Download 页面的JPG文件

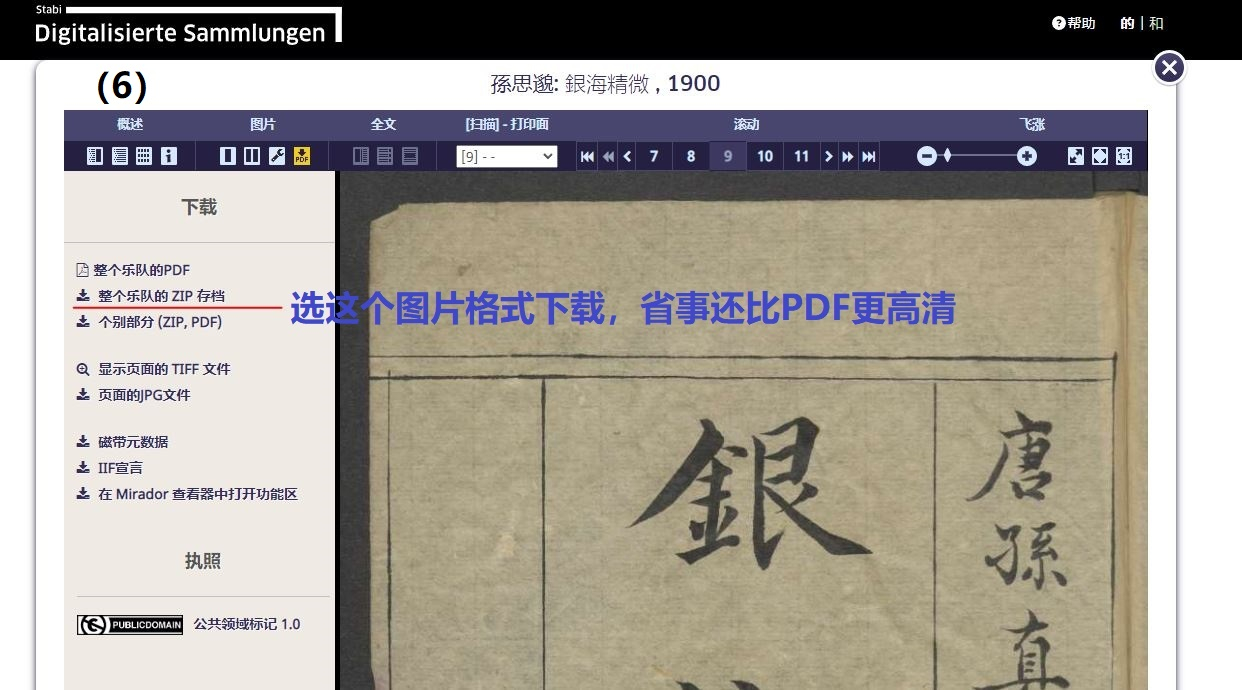point(143,395)
